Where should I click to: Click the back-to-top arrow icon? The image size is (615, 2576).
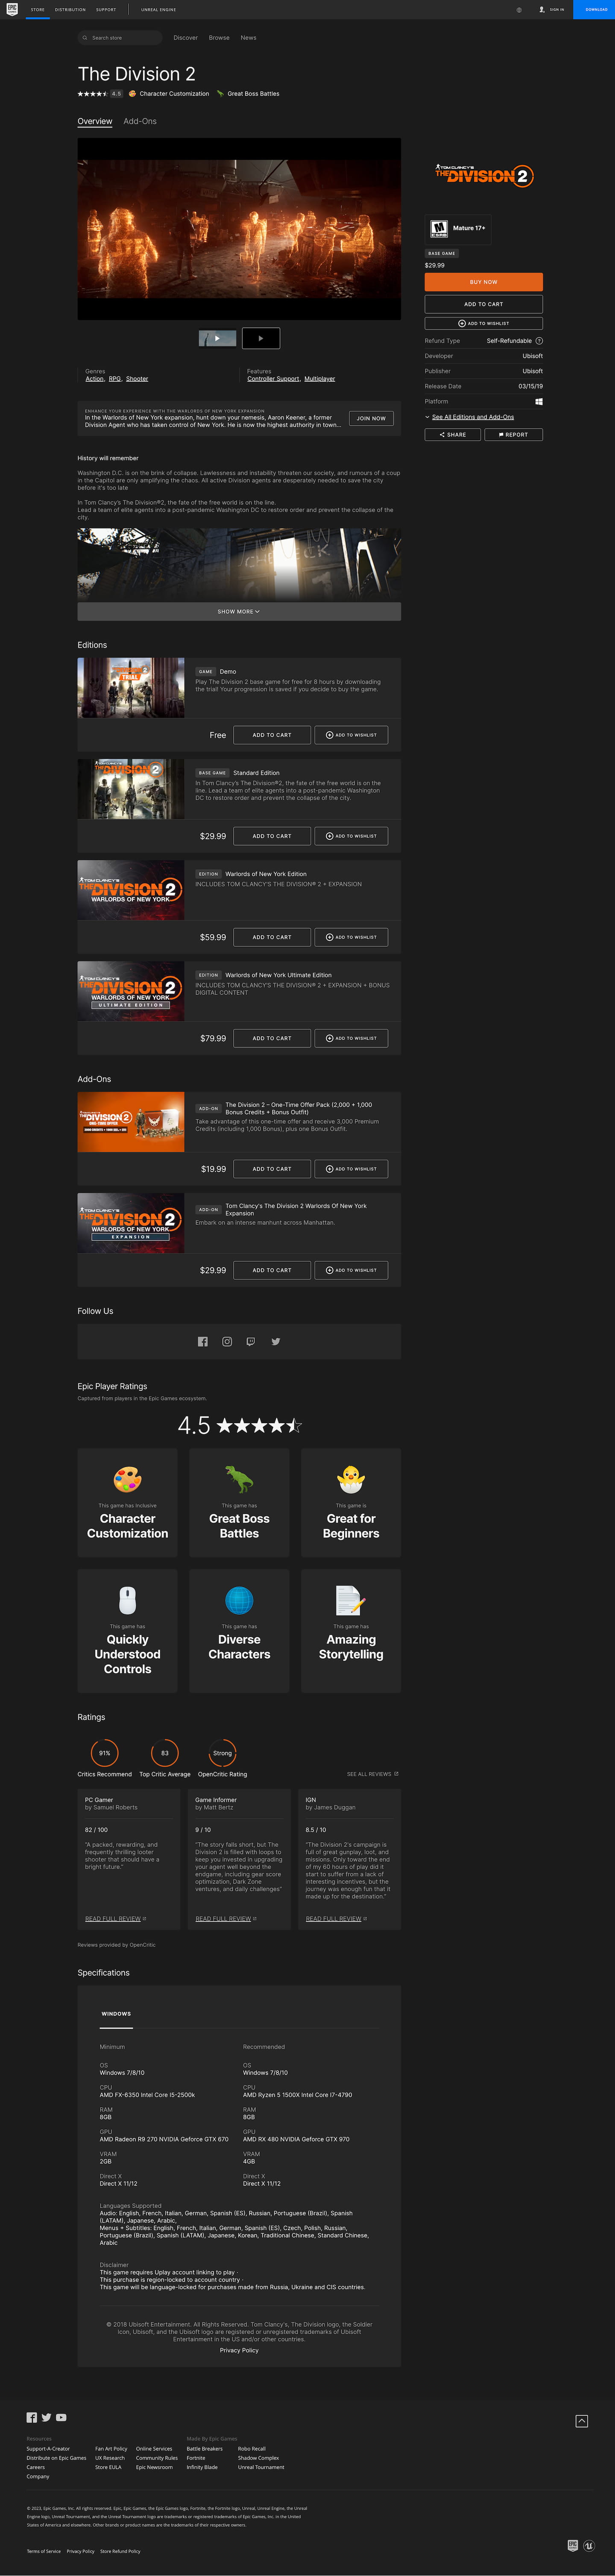point(582,2420)
